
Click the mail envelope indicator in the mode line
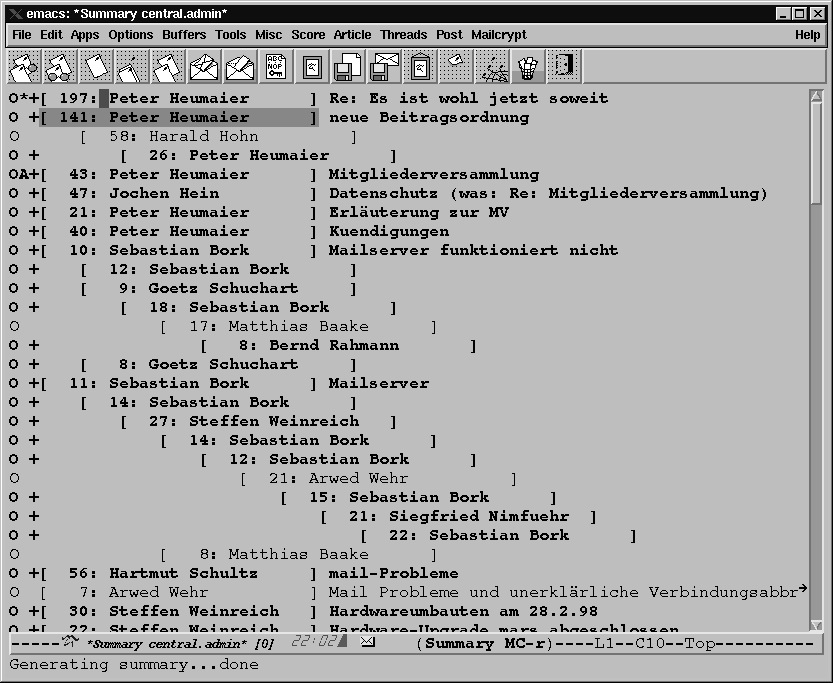pyautogui.click(x=368, y=643)
